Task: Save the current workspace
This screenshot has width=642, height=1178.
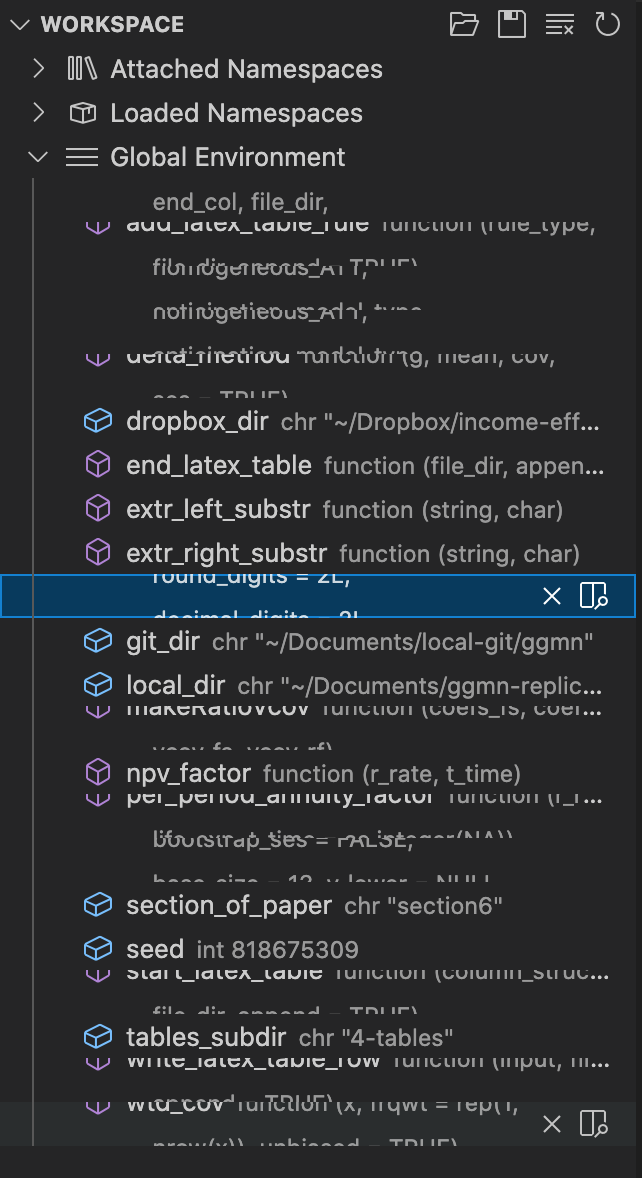Action: 511,24
